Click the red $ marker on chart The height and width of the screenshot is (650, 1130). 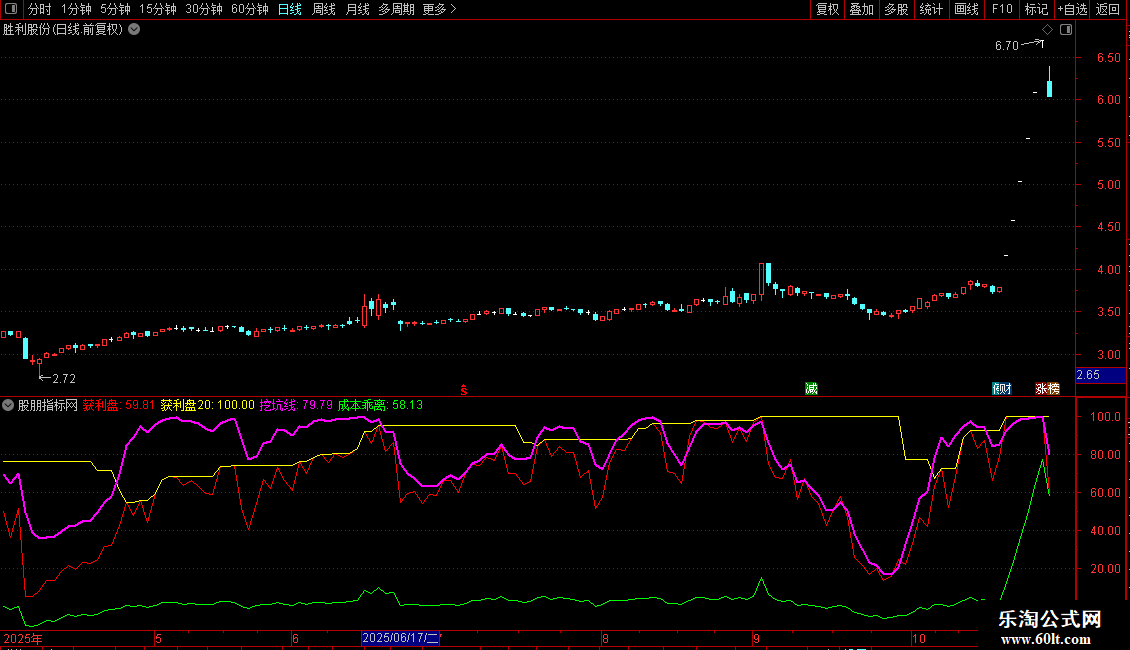(463, 388)
